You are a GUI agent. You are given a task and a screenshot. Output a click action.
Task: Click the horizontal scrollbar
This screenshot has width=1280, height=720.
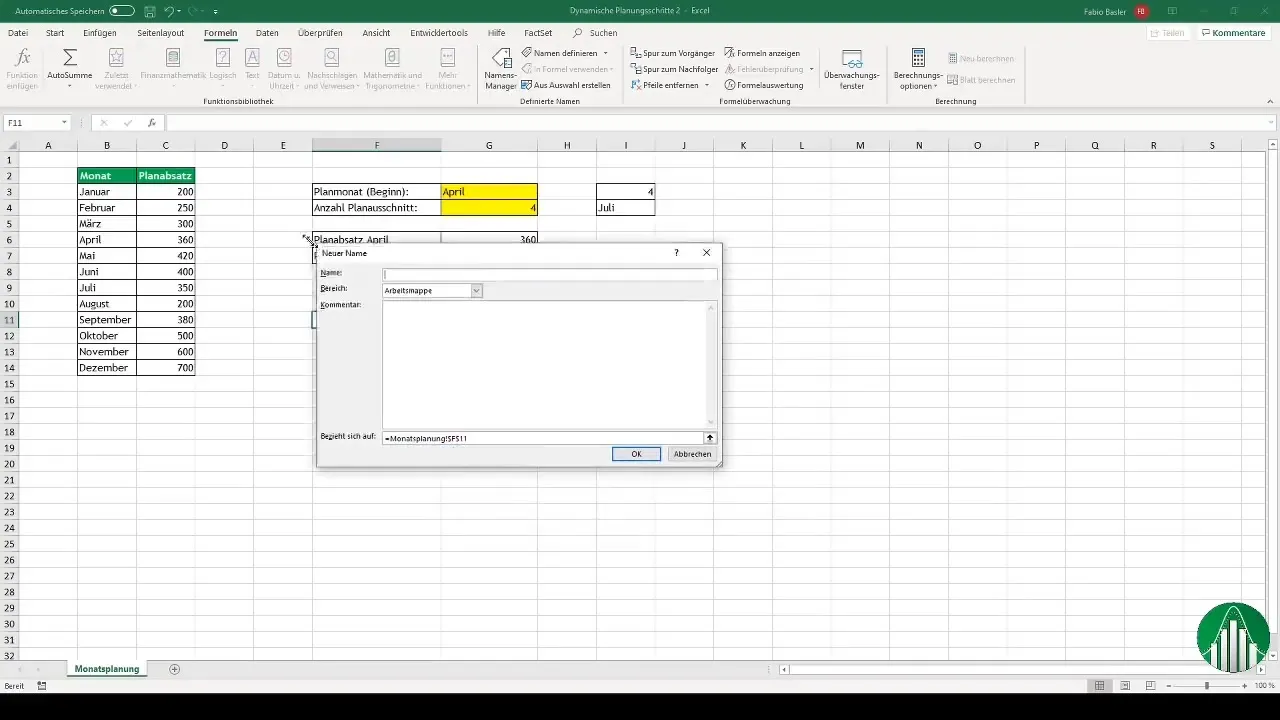[x=1020, y=669]
